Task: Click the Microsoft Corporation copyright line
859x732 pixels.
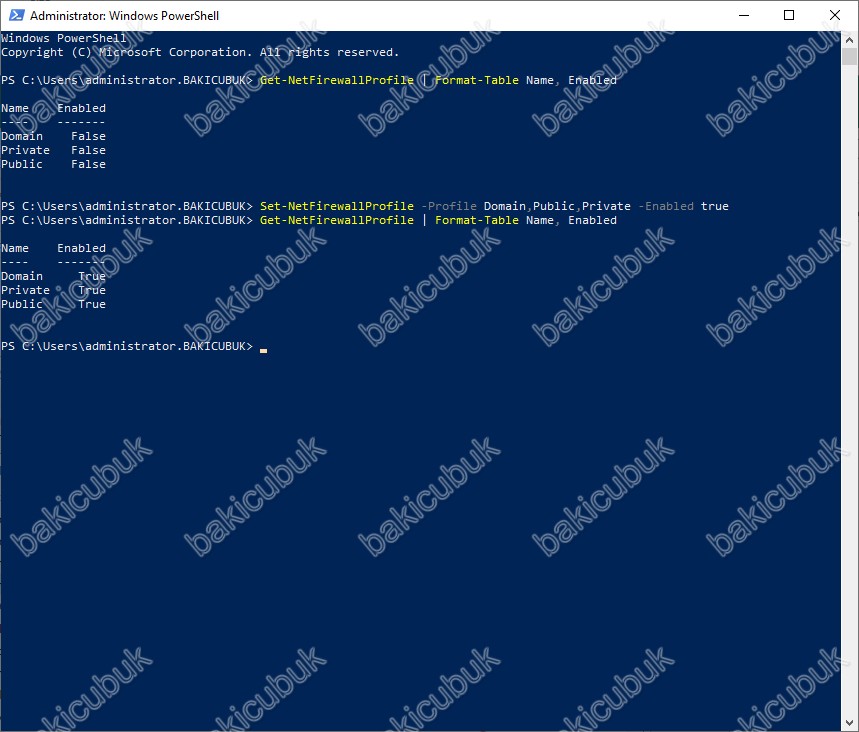Action: tap(200, 52)
